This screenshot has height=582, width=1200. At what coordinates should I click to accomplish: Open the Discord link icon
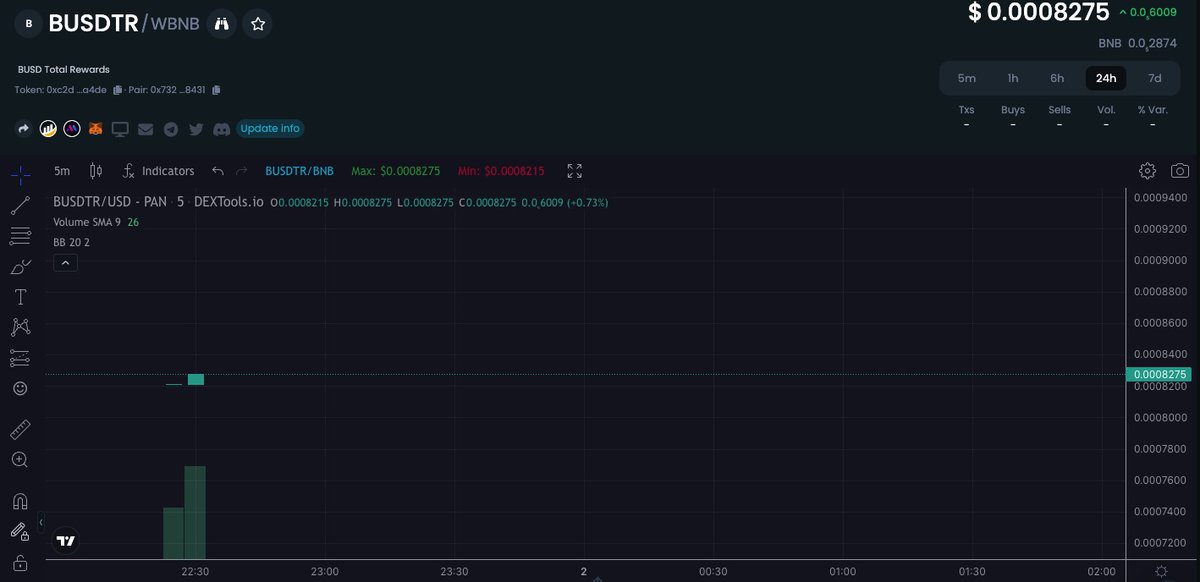(x=221, y=129)
